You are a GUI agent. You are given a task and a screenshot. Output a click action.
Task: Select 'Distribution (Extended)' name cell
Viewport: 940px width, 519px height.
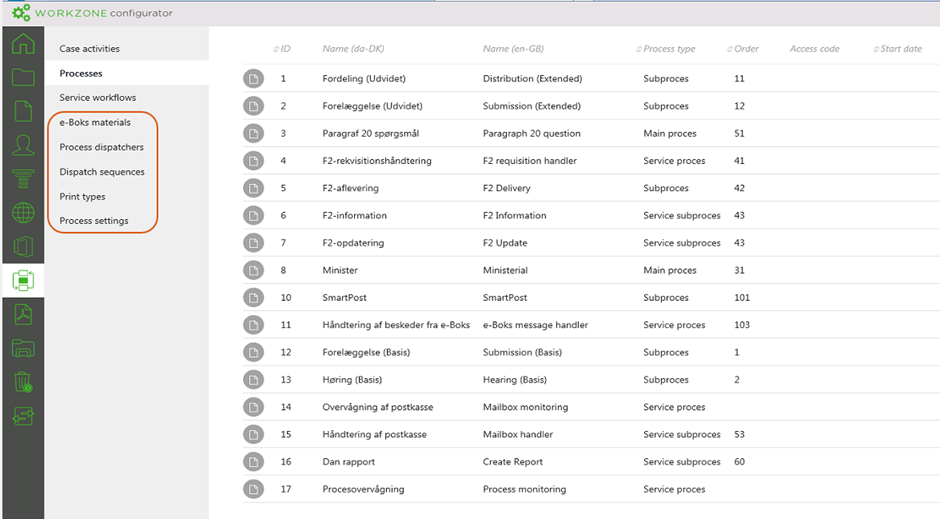click(x=532, y=79)
